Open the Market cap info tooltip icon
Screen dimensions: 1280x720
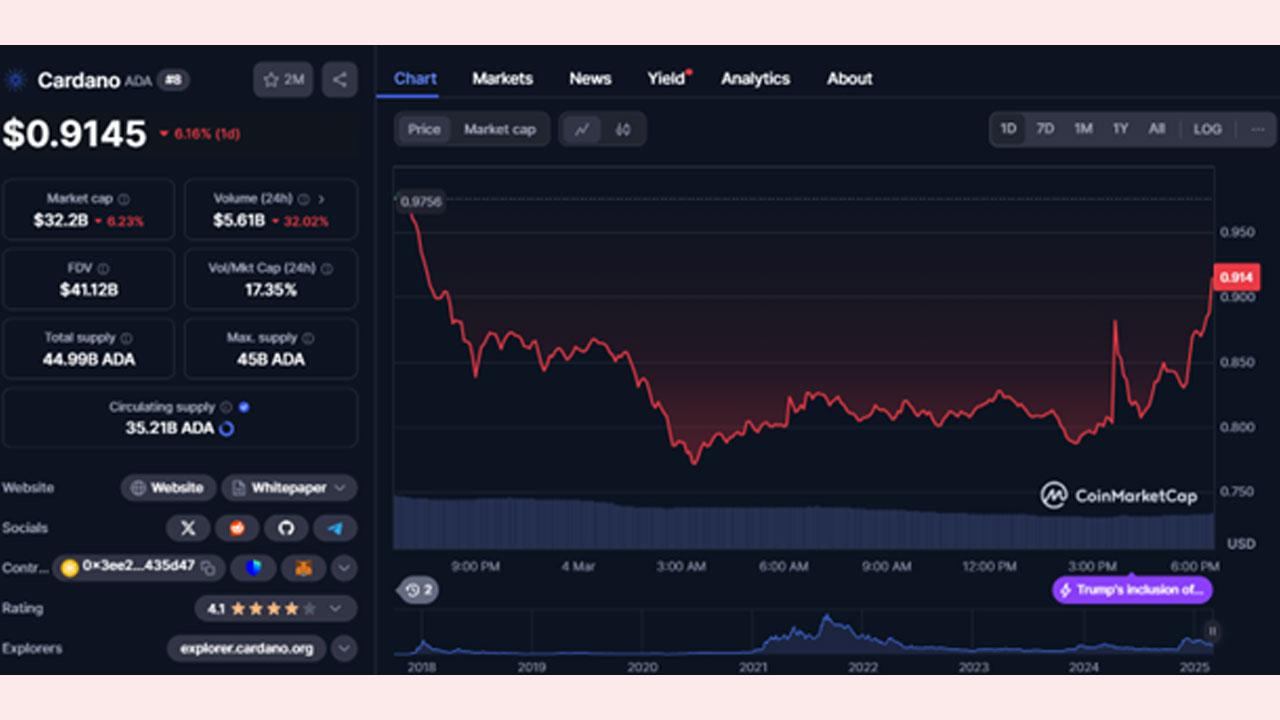pos(124,199)
